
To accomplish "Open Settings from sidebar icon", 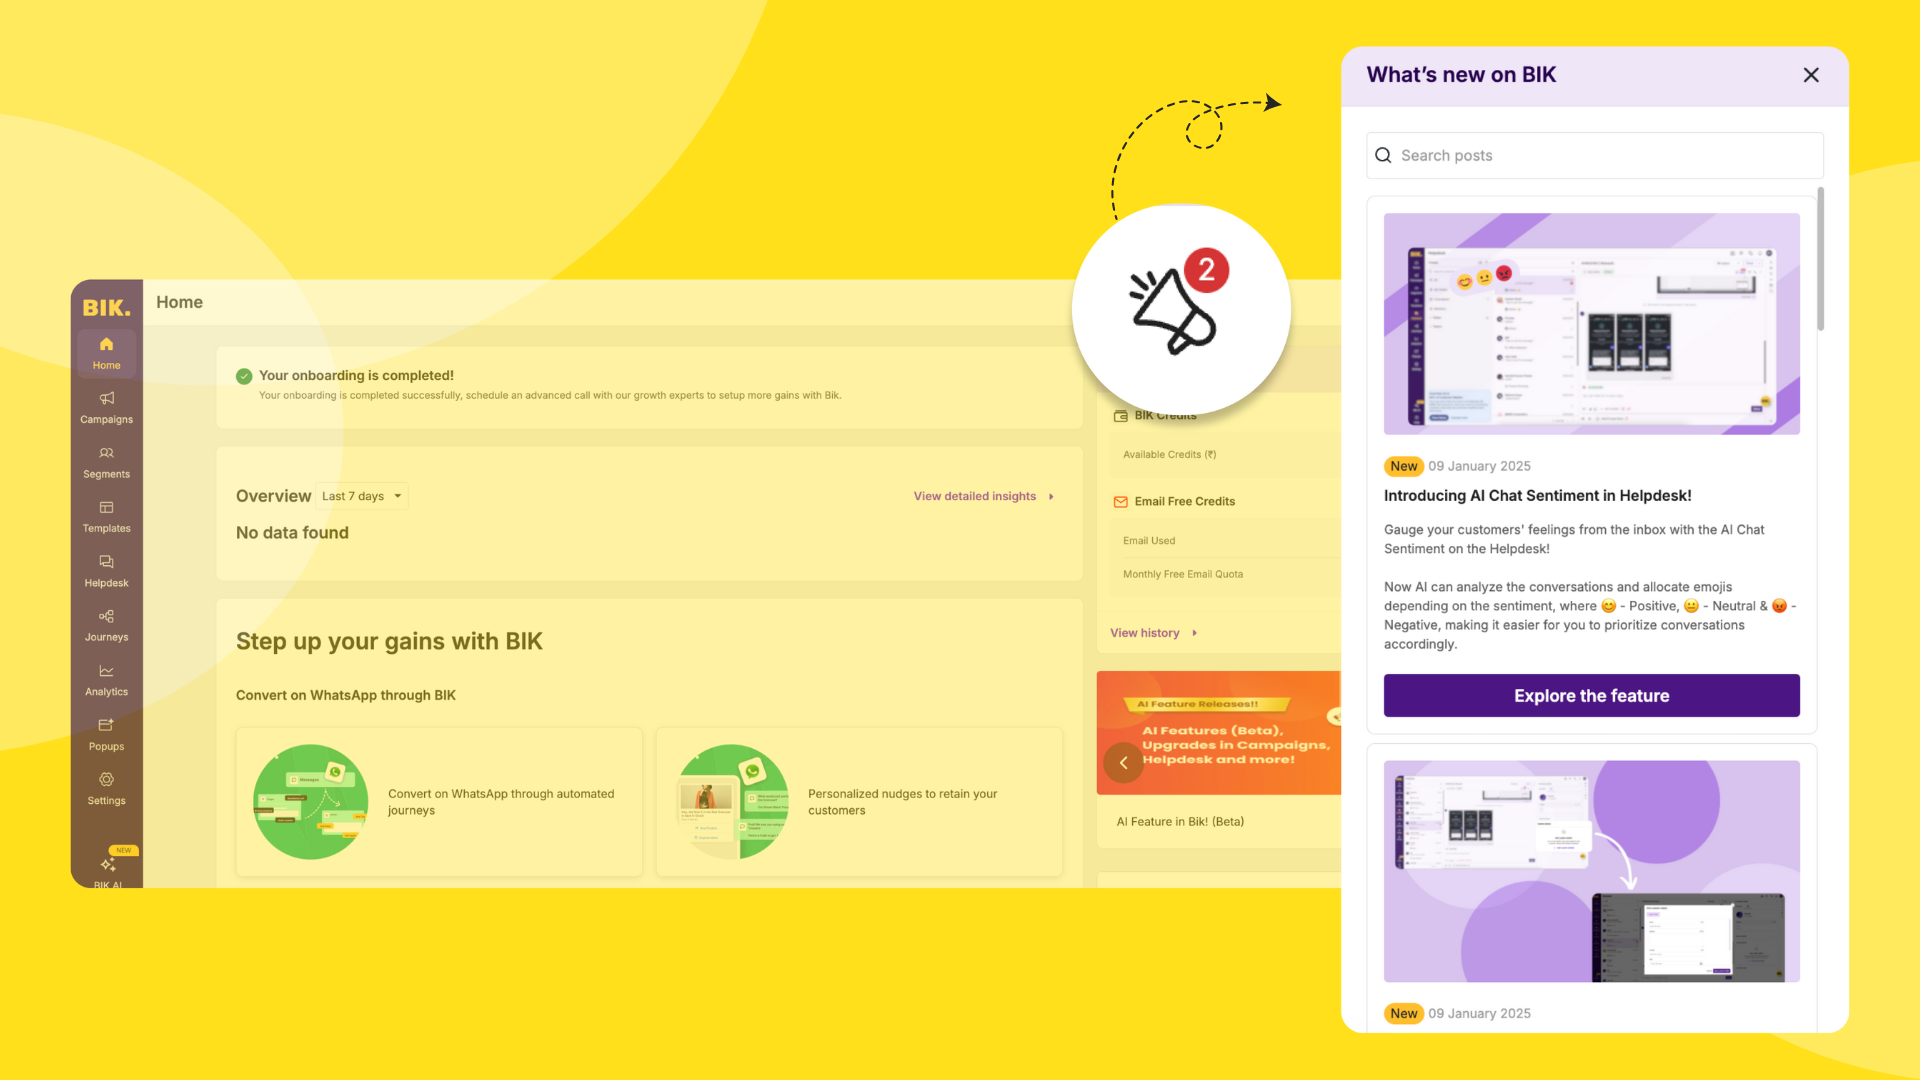I will pyautogui.click(x=107, y=787).
